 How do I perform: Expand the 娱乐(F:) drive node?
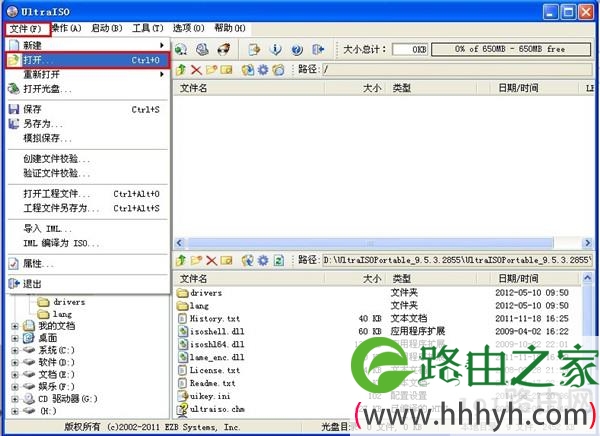pos(15,387)
